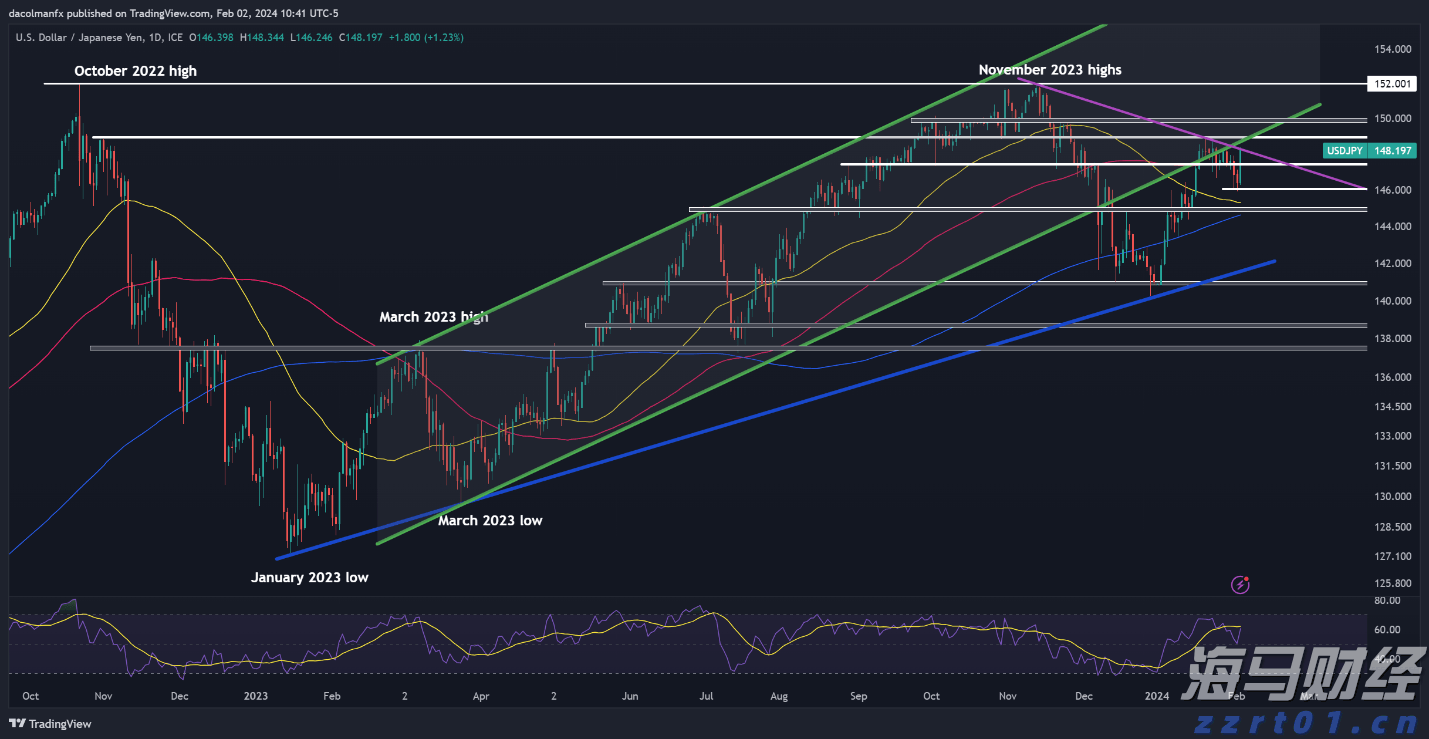The image size is (1429, 739).
Task: Select the "November 2023 highs" annotation
Action: pyautogui.click(x=1049, y=70)
